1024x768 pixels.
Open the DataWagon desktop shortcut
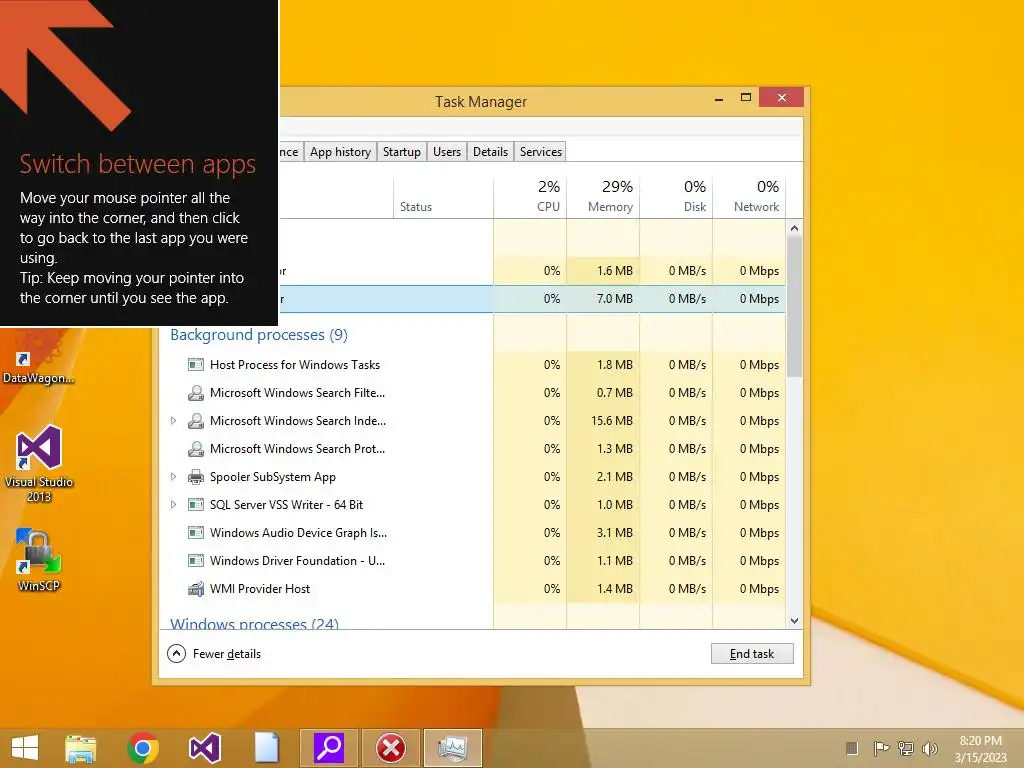39,358
